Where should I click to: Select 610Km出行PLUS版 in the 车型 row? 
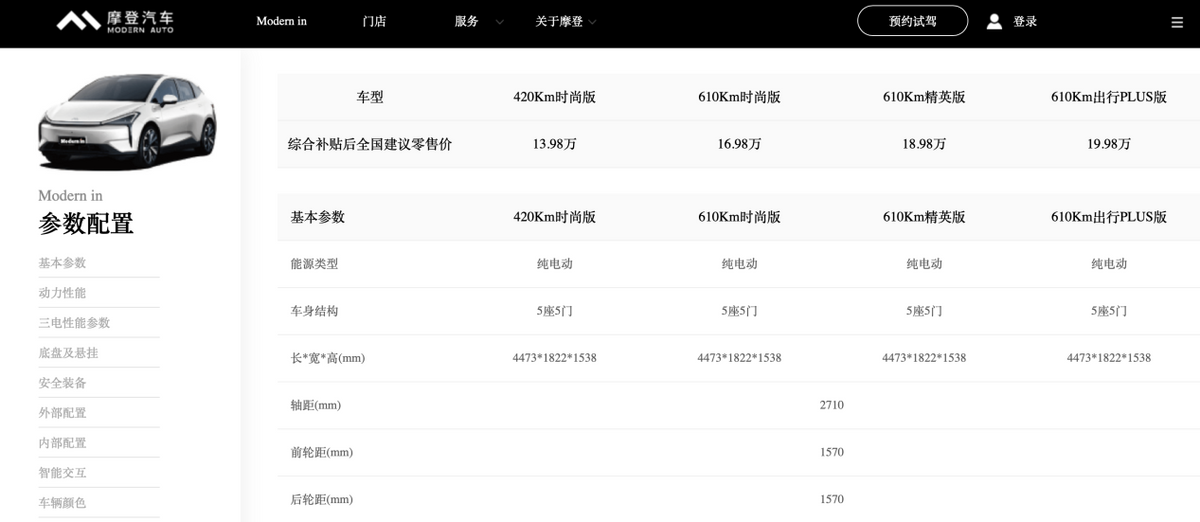click(x=1109, y=97)
